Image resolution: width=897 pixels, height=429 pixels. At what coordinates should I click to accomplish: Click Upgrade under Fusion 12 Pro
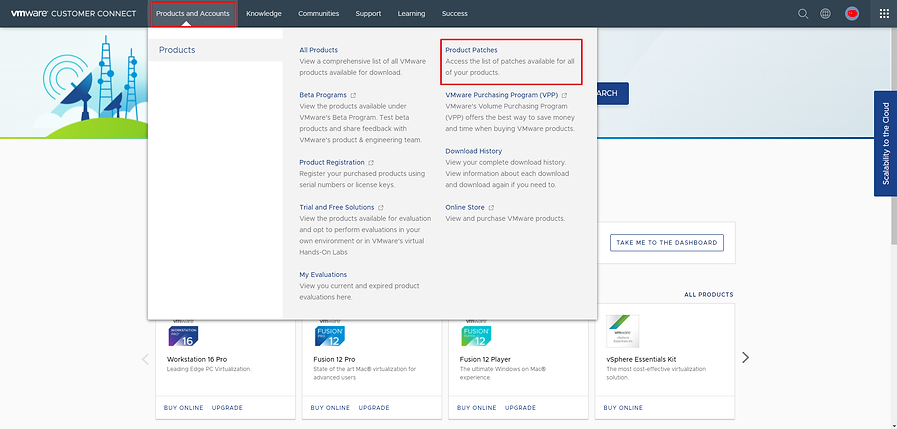tap(374, 408)
